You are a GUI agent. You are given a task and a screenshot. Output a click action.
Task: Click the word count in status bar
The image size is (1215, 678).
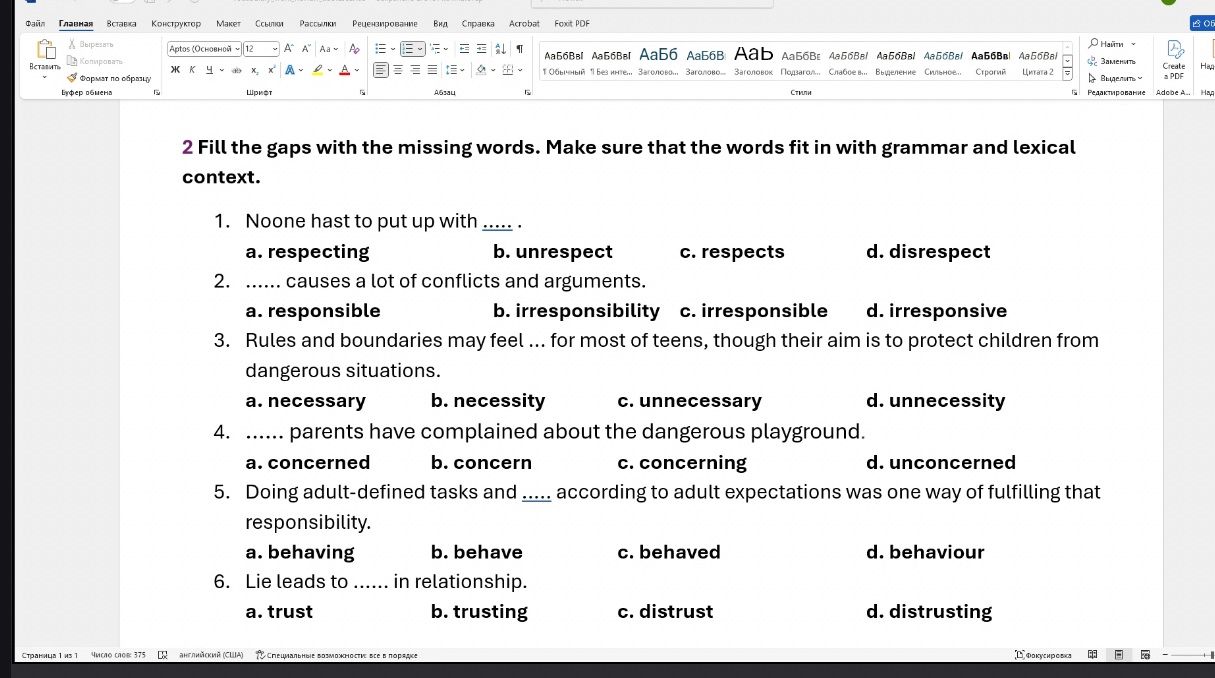pyautogui.click(x=118, y=655)
